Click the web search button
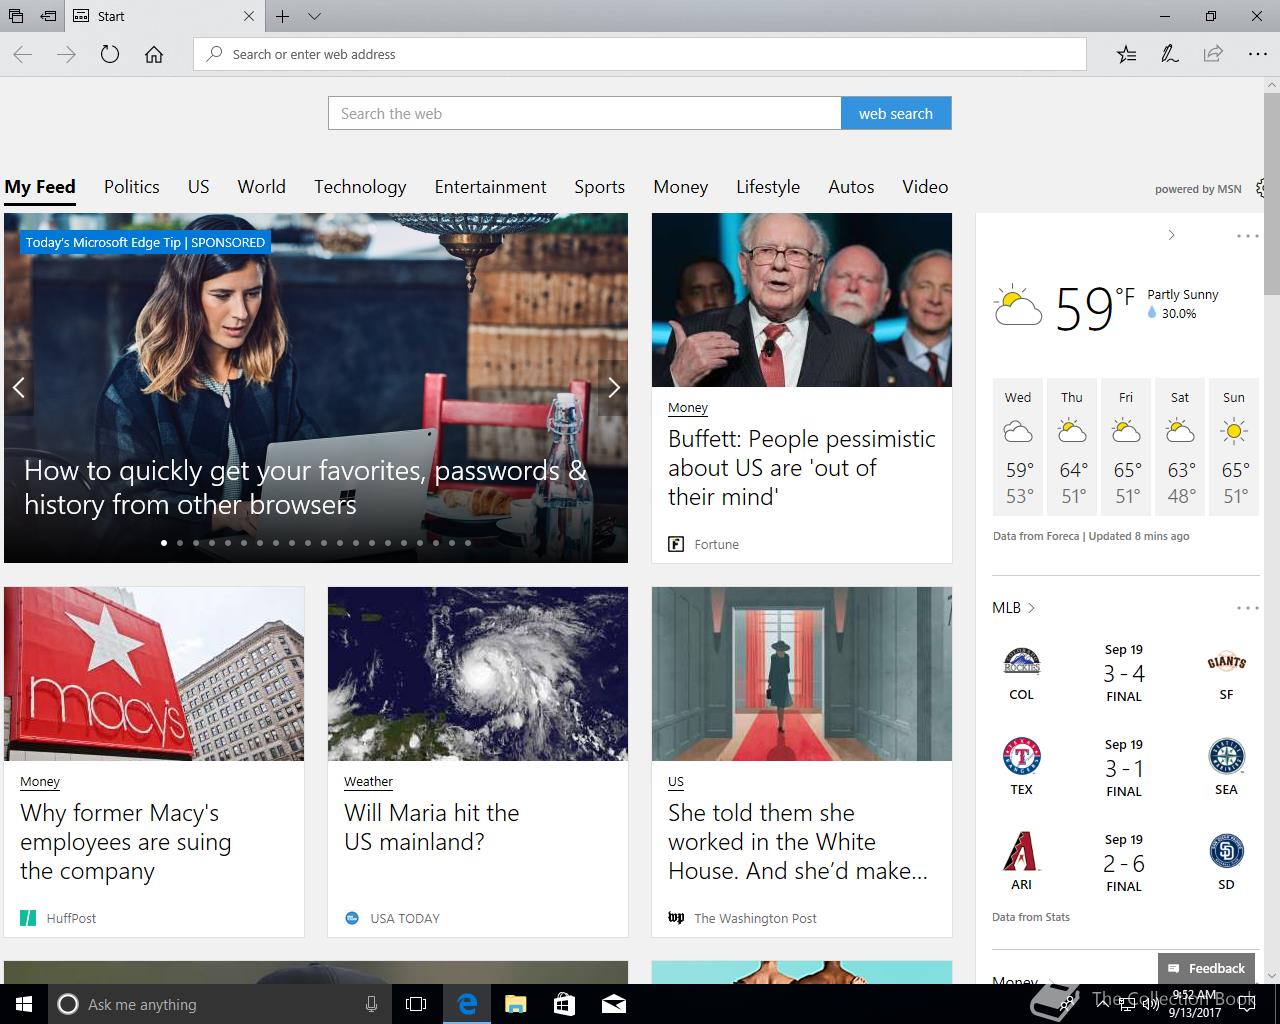This screenshot has width=1280, height=1024. click(x=896, y=113)
